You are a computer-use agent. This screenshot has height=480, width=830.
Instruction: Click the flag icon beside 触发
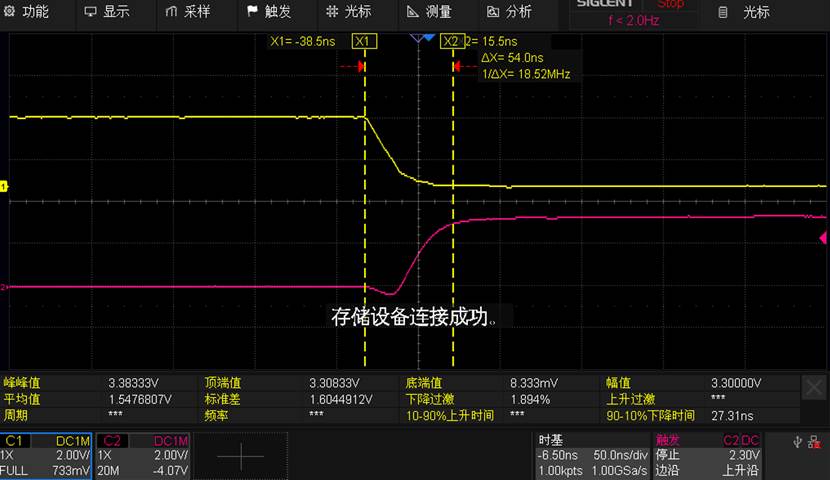point(252,11)
